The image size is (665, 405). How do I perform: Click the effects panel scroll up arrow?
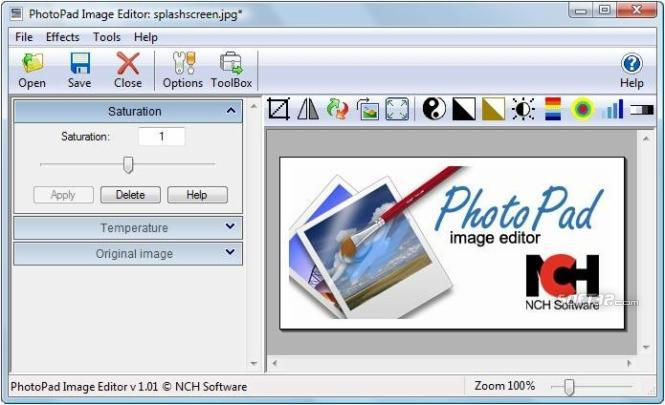point(254,106)
